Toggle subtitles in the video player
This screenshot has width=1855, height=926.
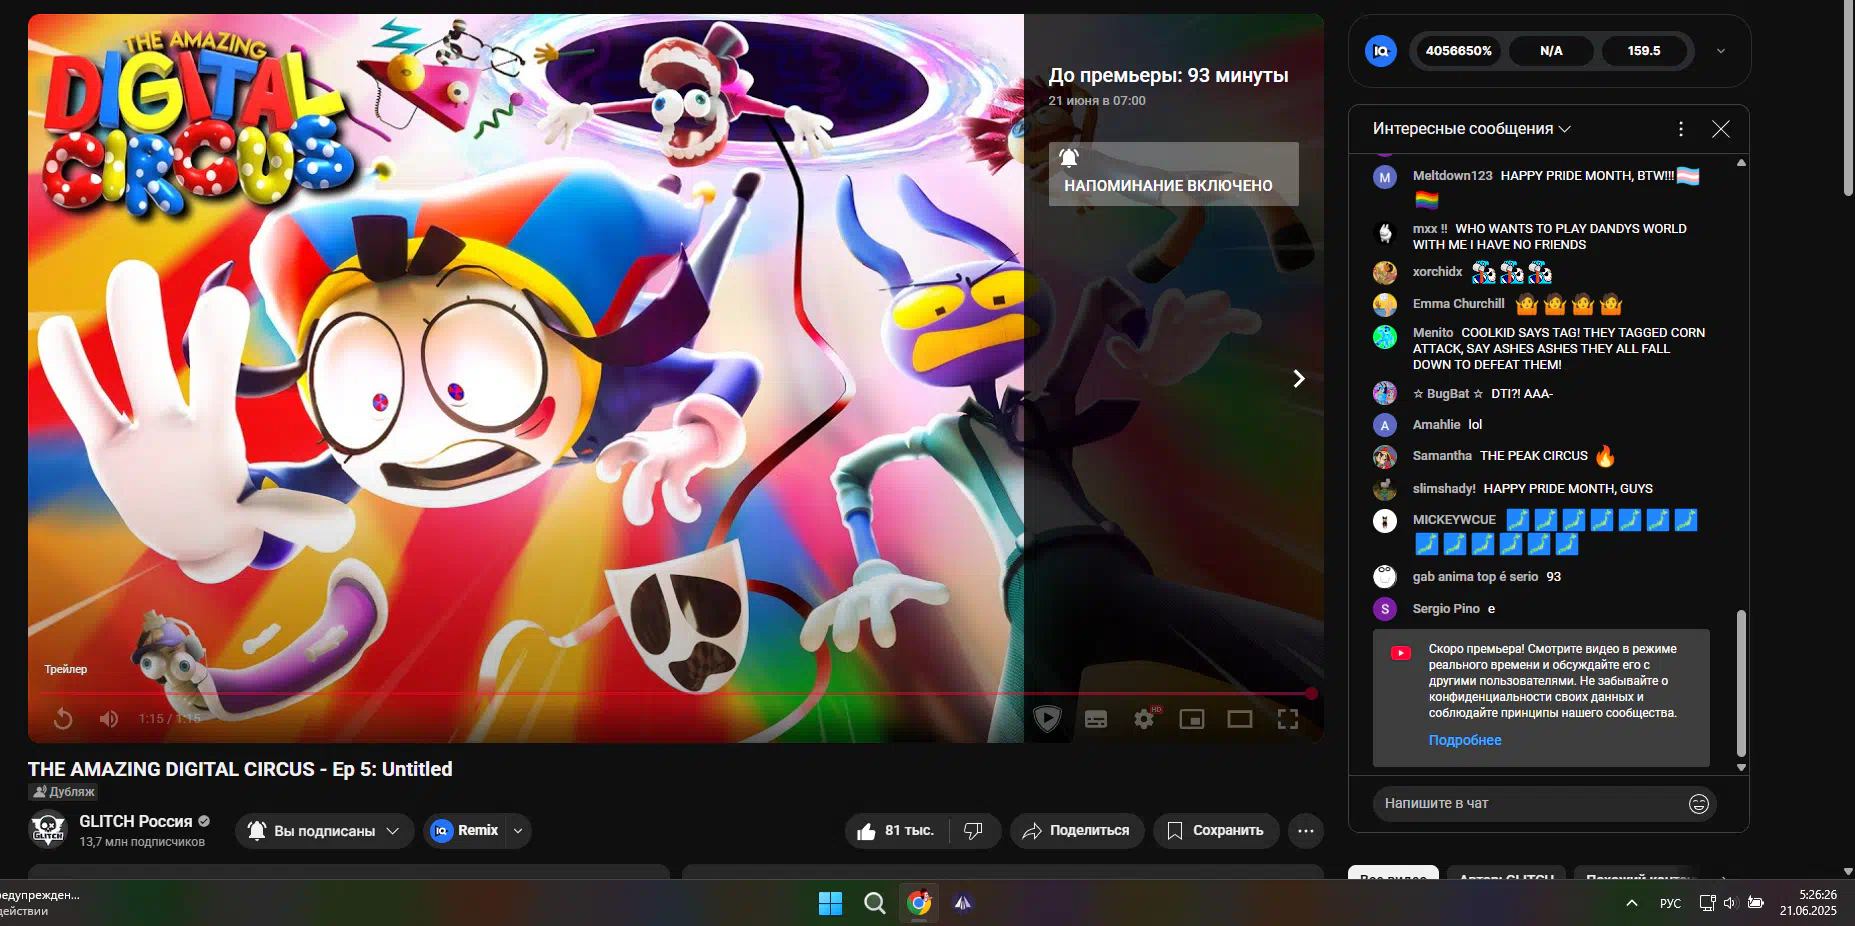1096,719
